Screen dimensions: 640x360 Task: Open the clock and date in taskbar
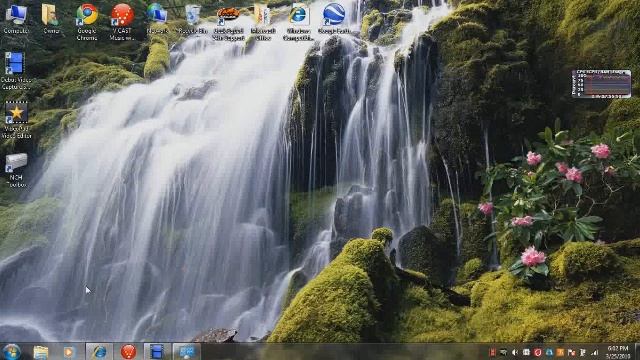[617, 352]
